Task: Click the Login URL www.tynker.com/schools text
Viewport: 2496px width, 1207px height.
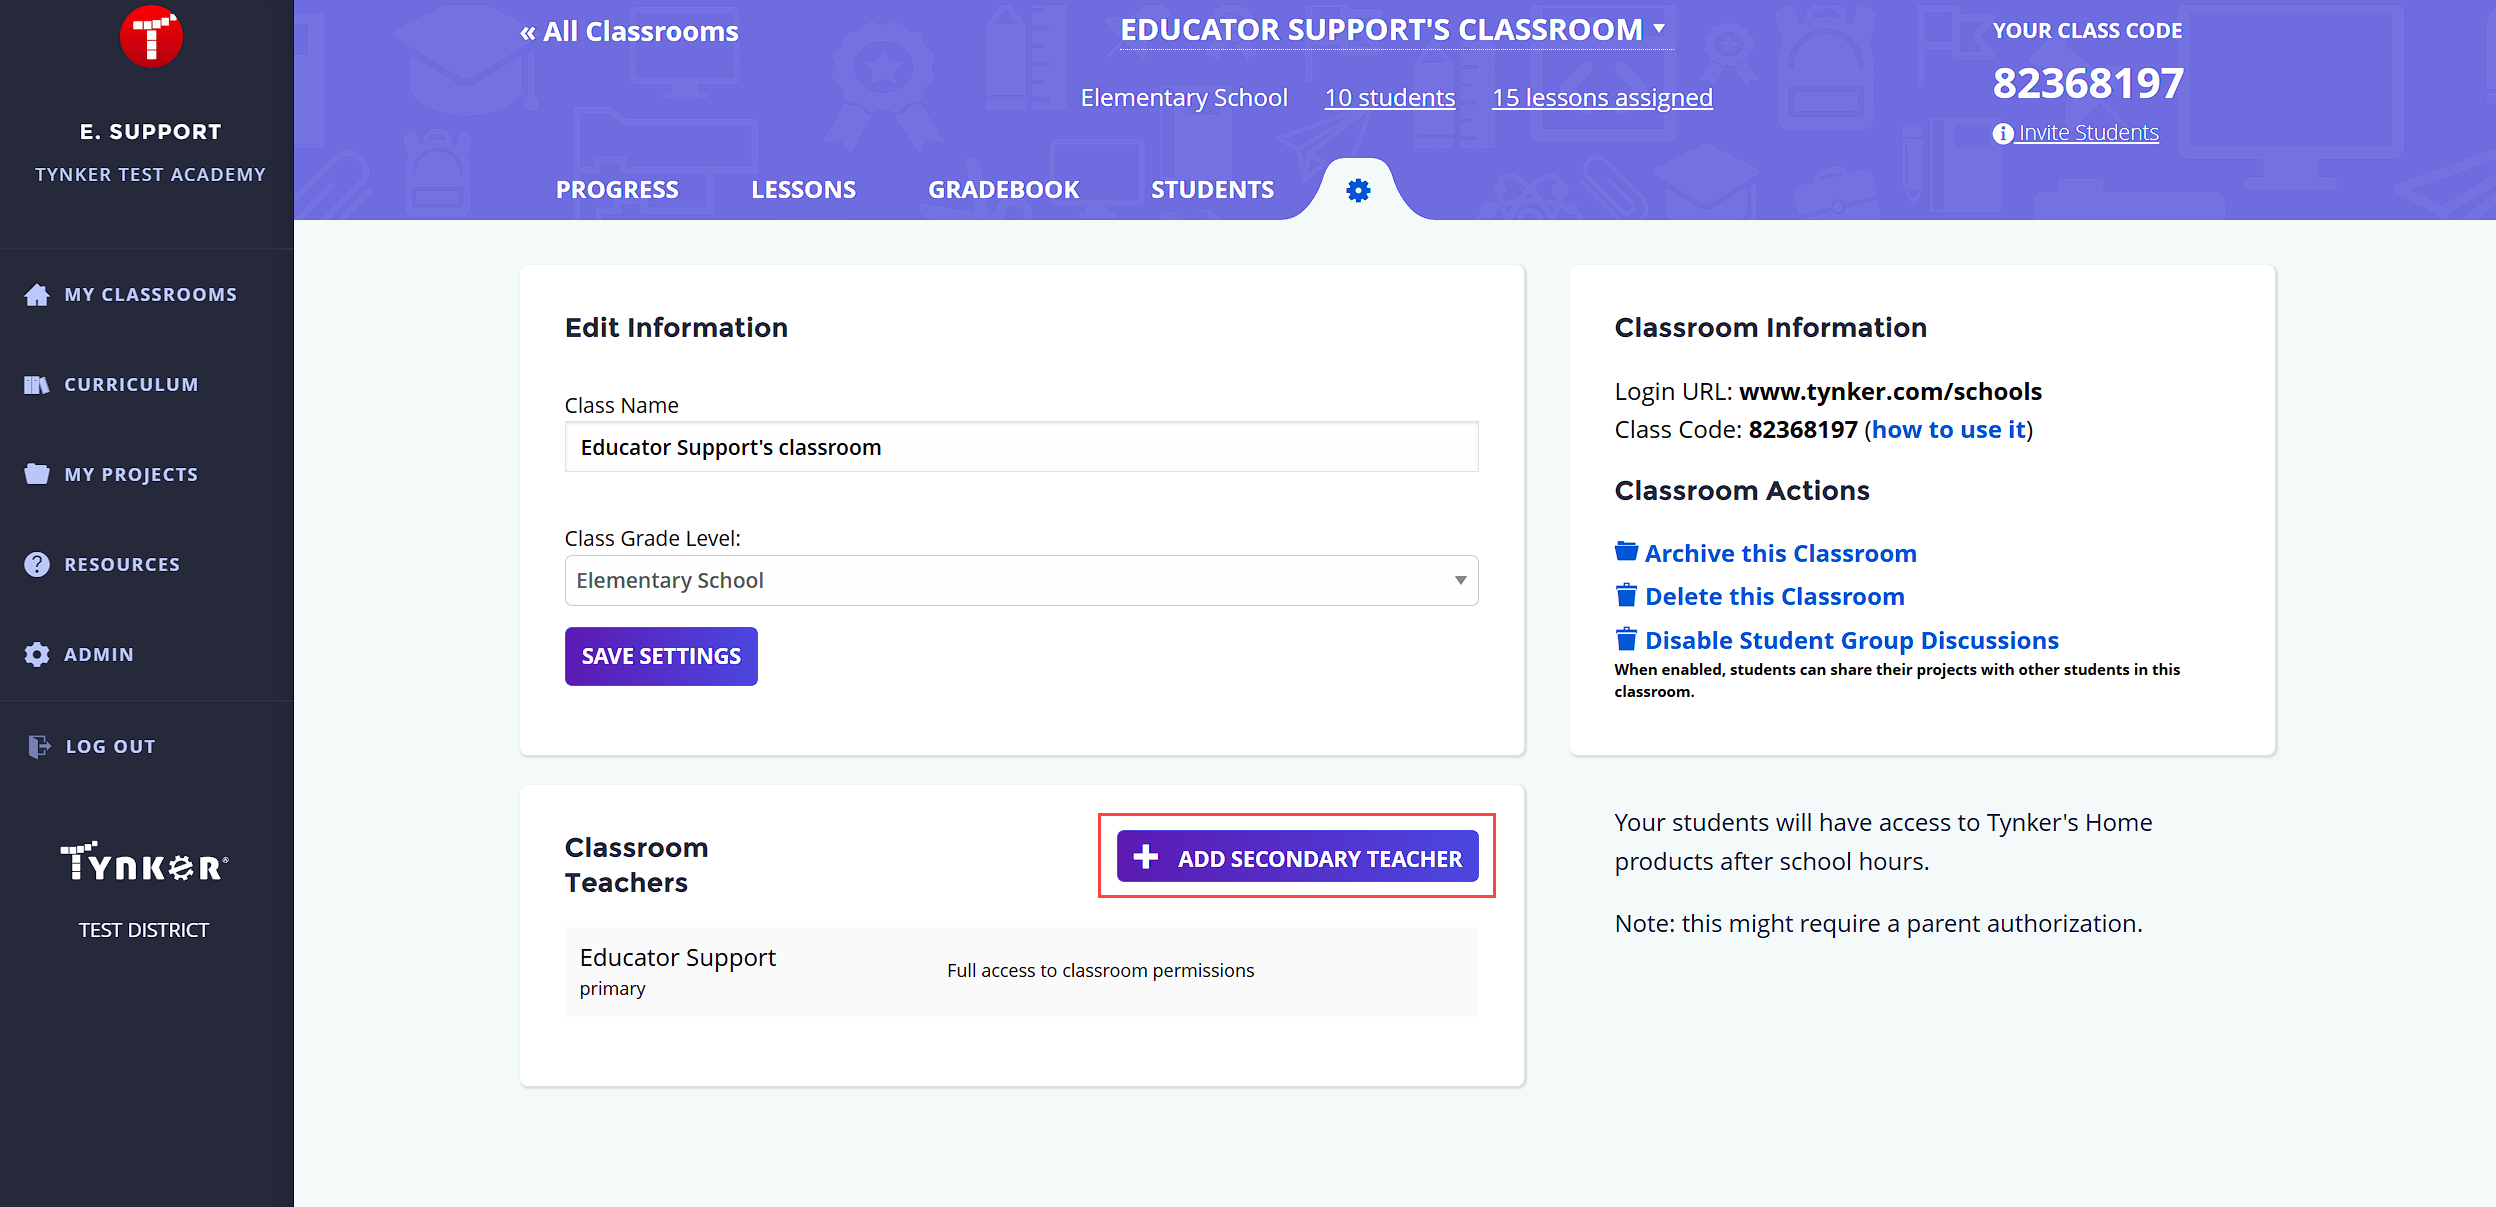Action: (x=1890, y=392)
